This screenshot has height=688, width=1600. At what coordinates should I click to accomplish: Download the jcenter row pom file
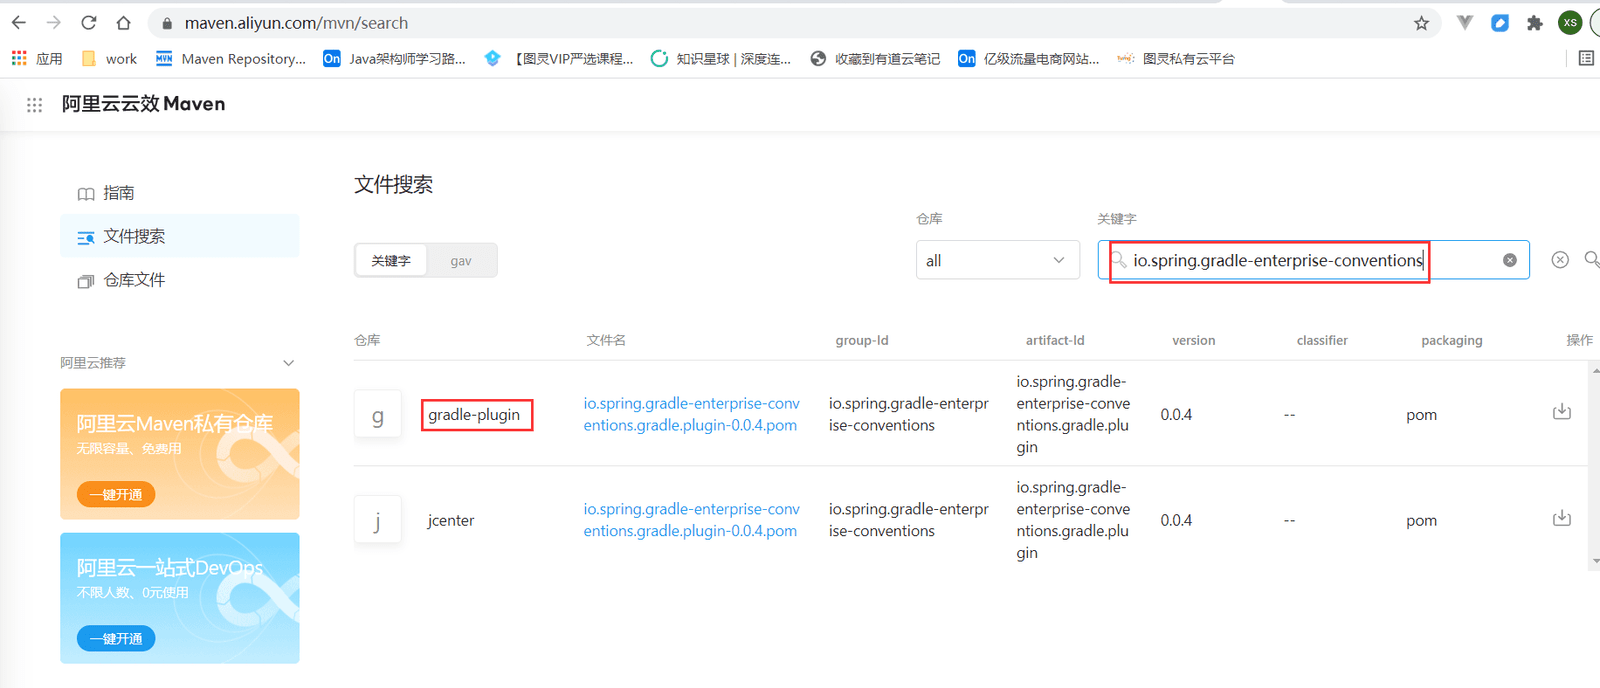[1561, 518]
